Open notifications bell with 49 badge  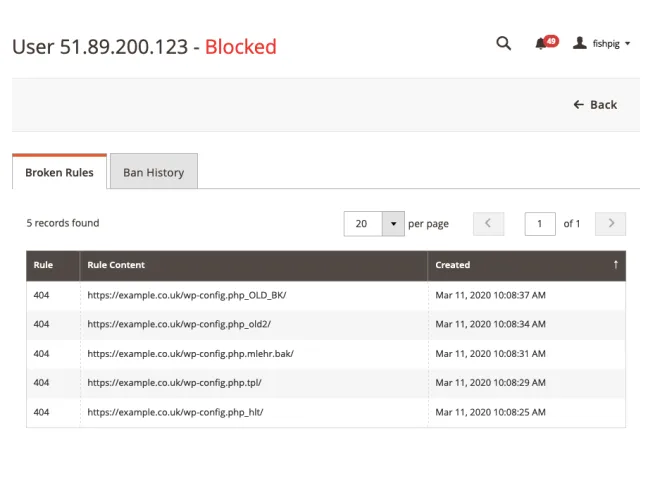click(541, 44)
